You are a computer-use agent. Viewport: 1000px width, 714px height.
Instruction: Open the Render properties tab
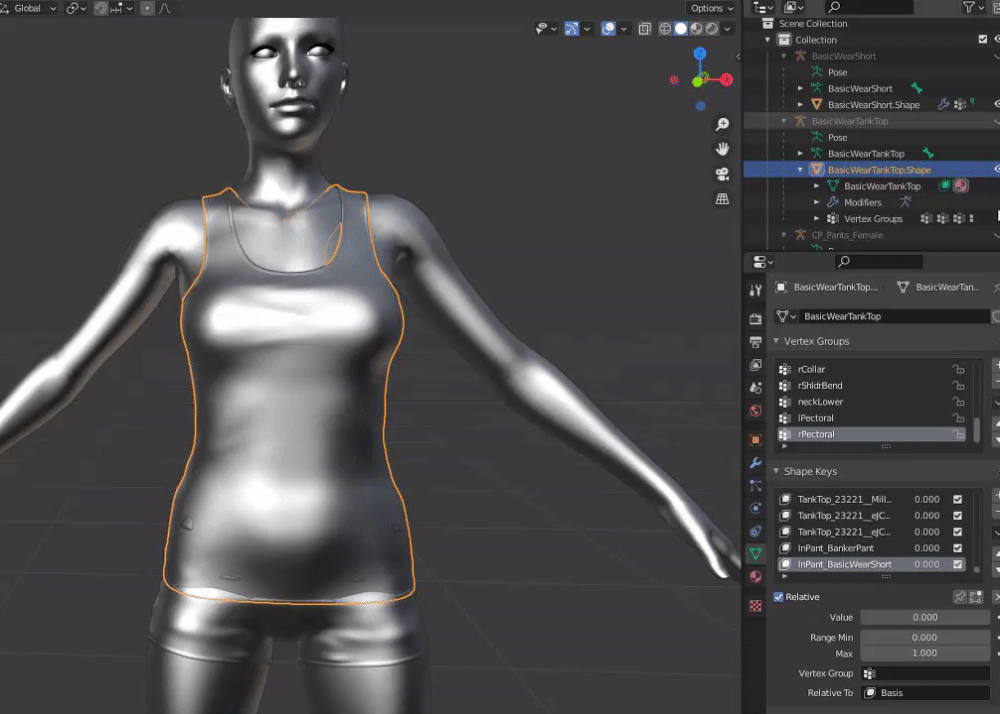tap(756, 319)
